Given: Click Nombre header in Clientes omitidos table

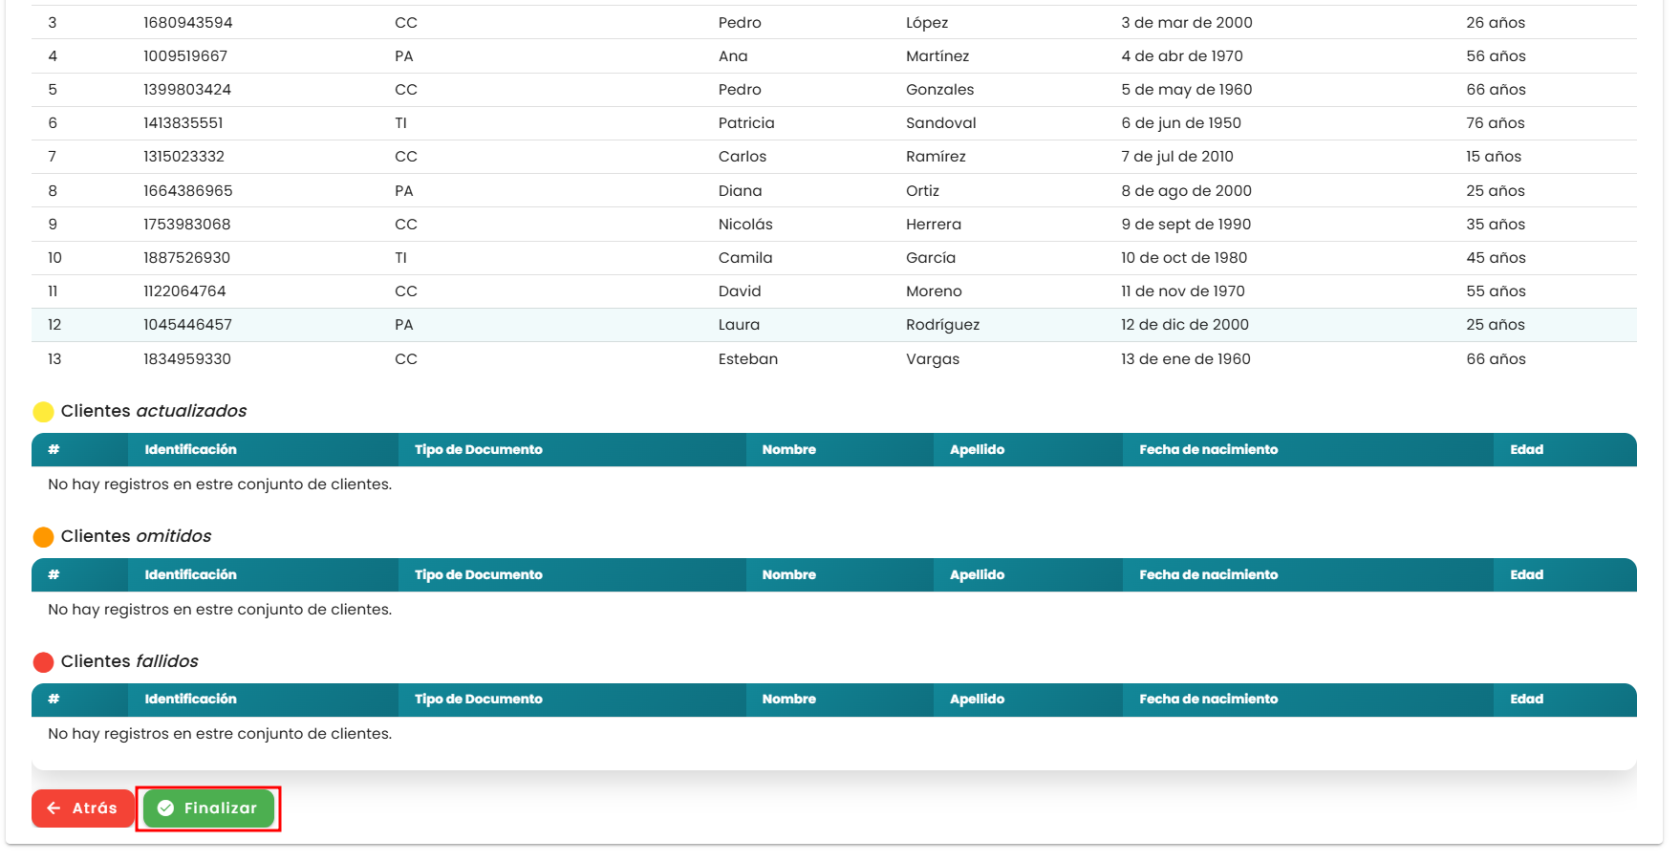Looking at the screenshot, I should (x=789, y=575).
